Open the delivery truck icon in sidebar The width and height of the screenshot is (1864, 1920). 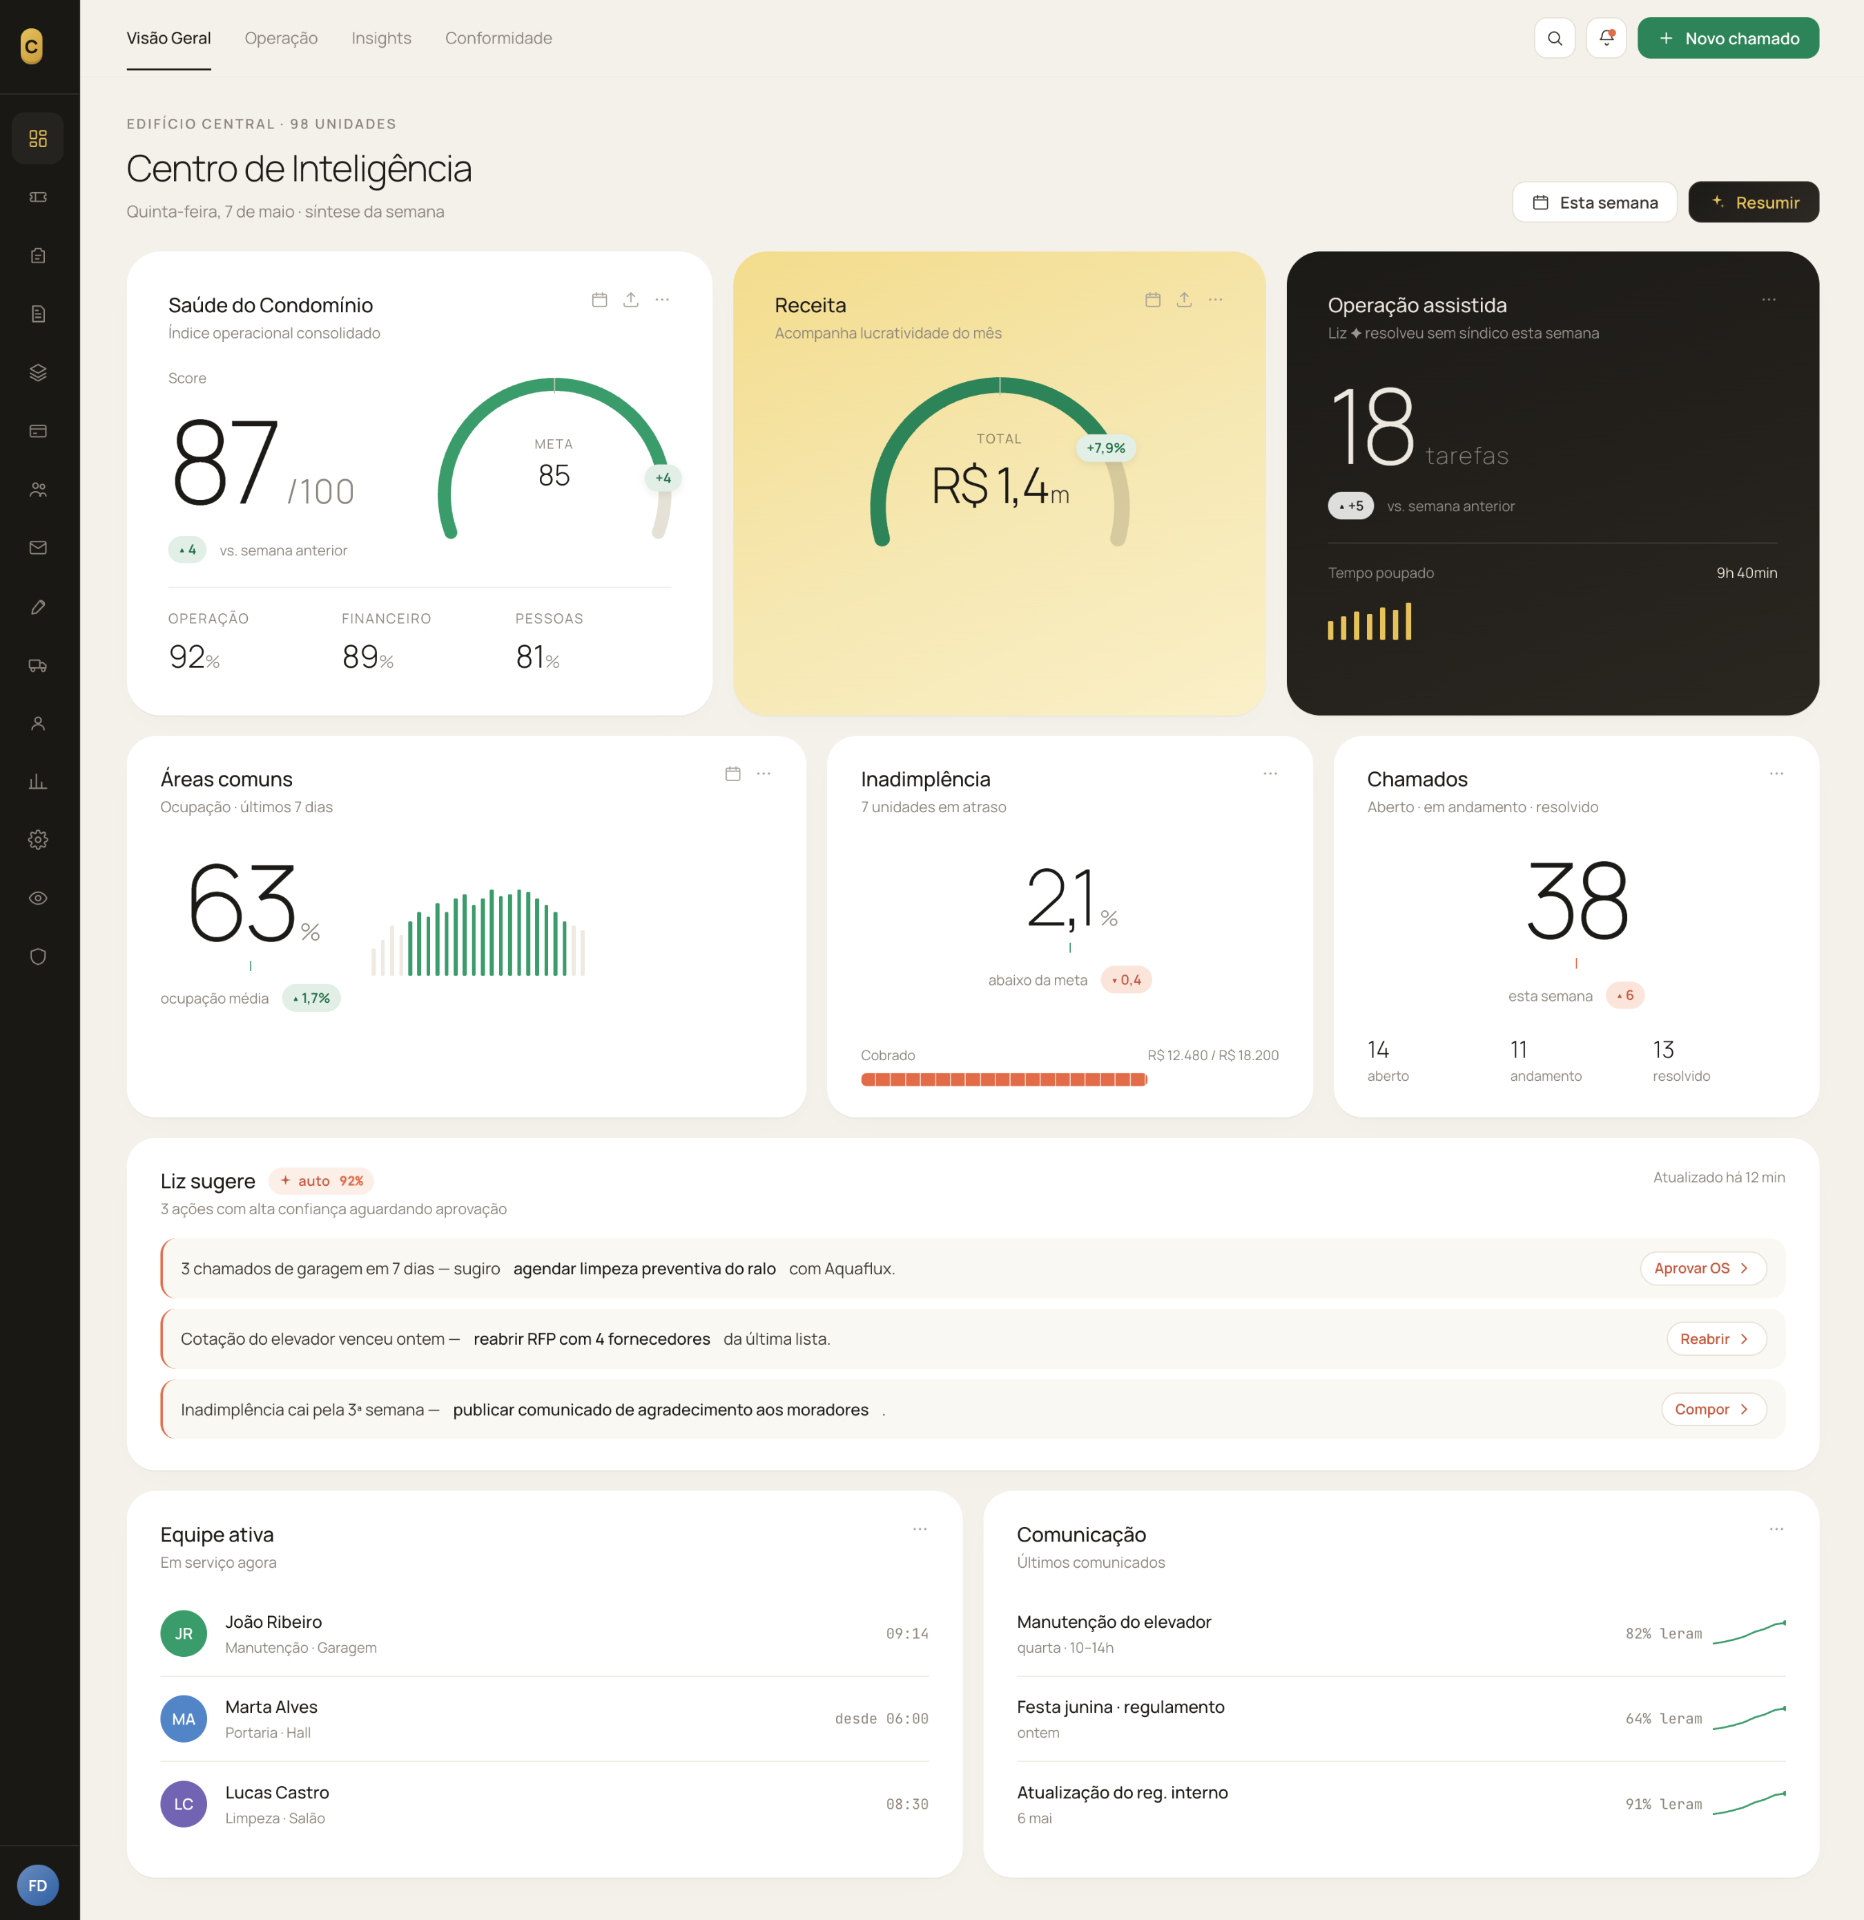(x=38, y=665)
